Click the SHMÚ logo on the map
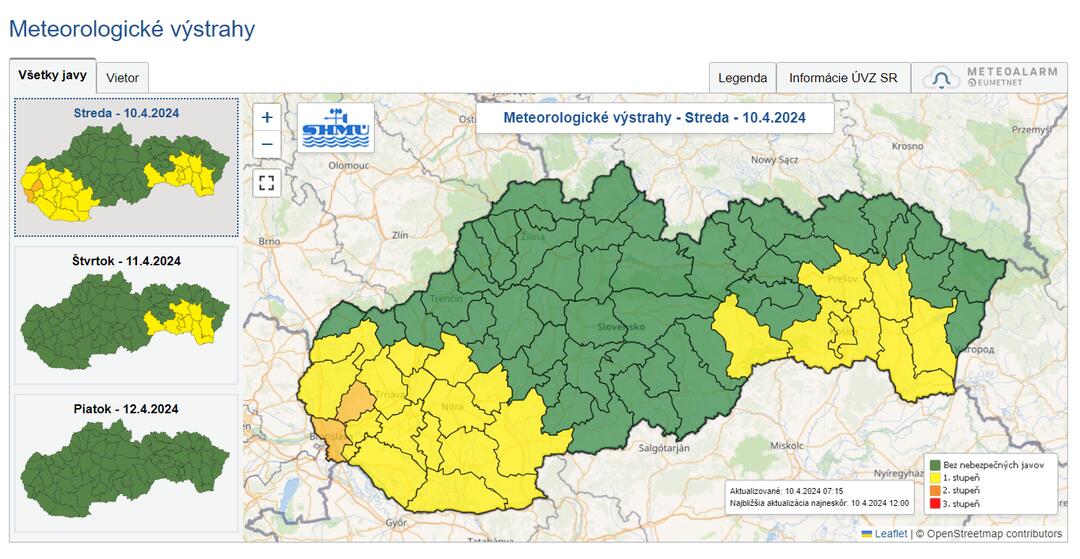 (x=336, y=127)
